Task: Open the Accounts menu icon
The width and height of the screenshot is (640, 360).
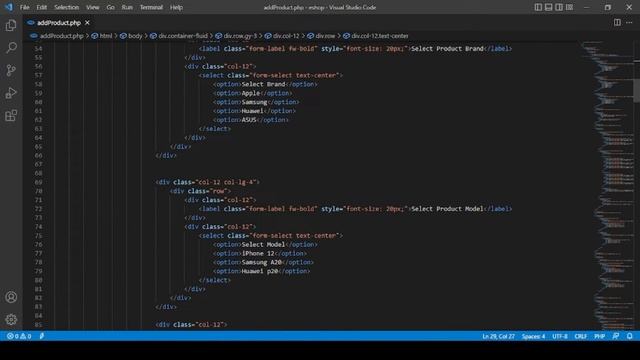Action: (11, 297)
